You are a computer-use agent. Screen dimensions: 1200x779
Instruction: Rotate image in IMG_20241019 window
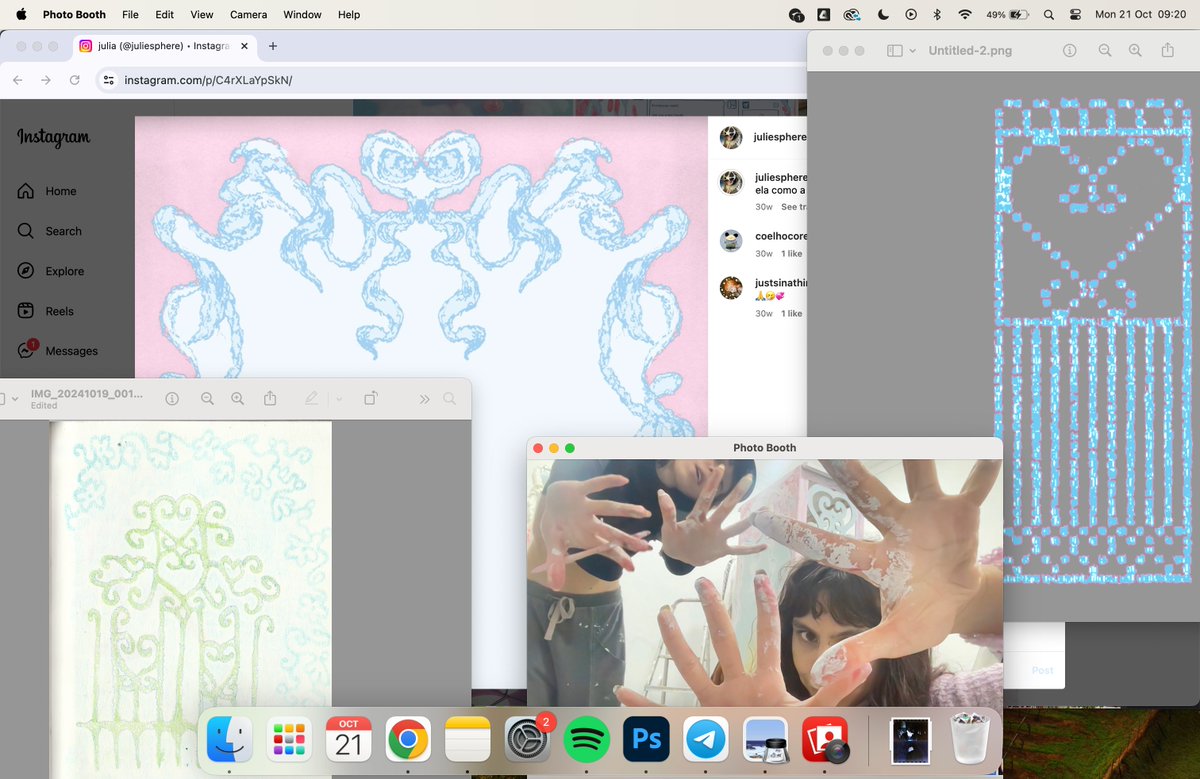[x=371, y=398]
